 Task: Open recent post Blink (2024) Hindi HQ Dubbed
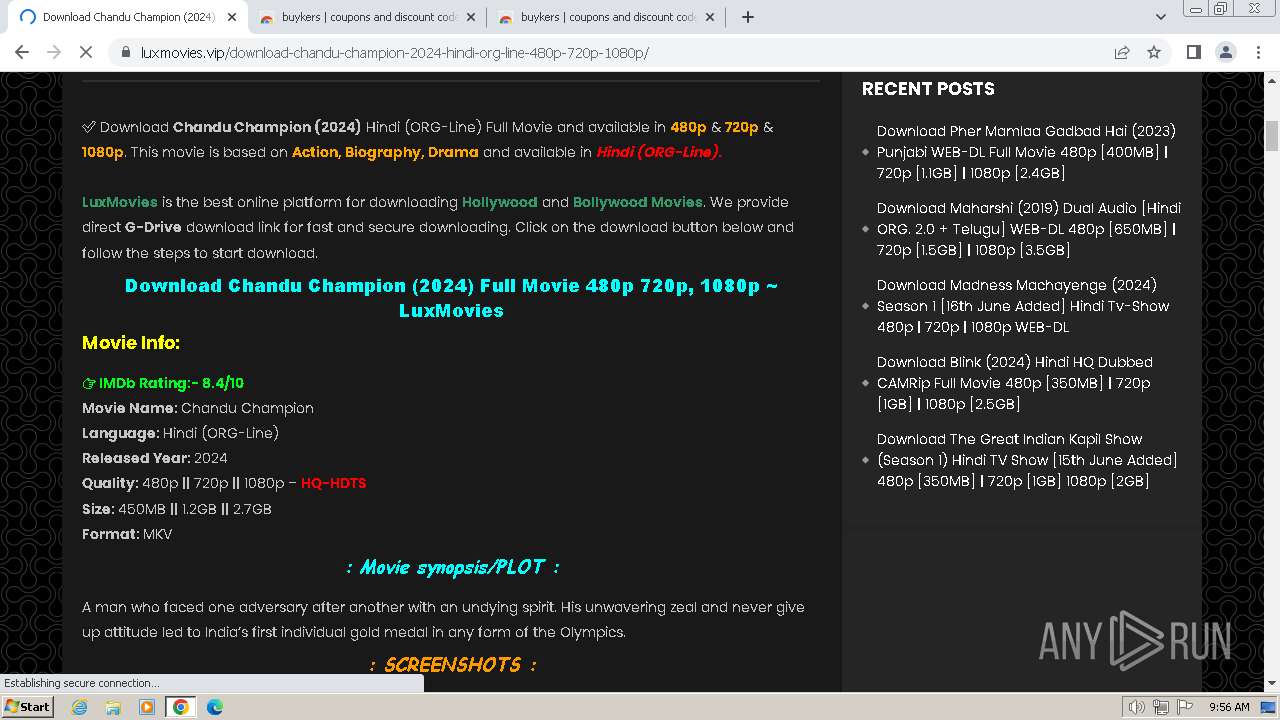click(1015, 383)
